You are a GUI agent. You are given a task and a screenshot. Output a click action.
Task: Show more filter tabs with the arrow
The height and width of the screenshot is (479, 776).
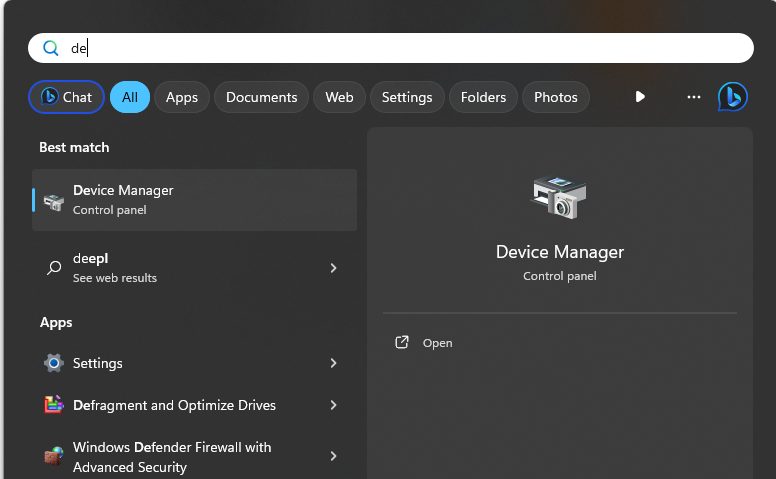coord(640,97)
